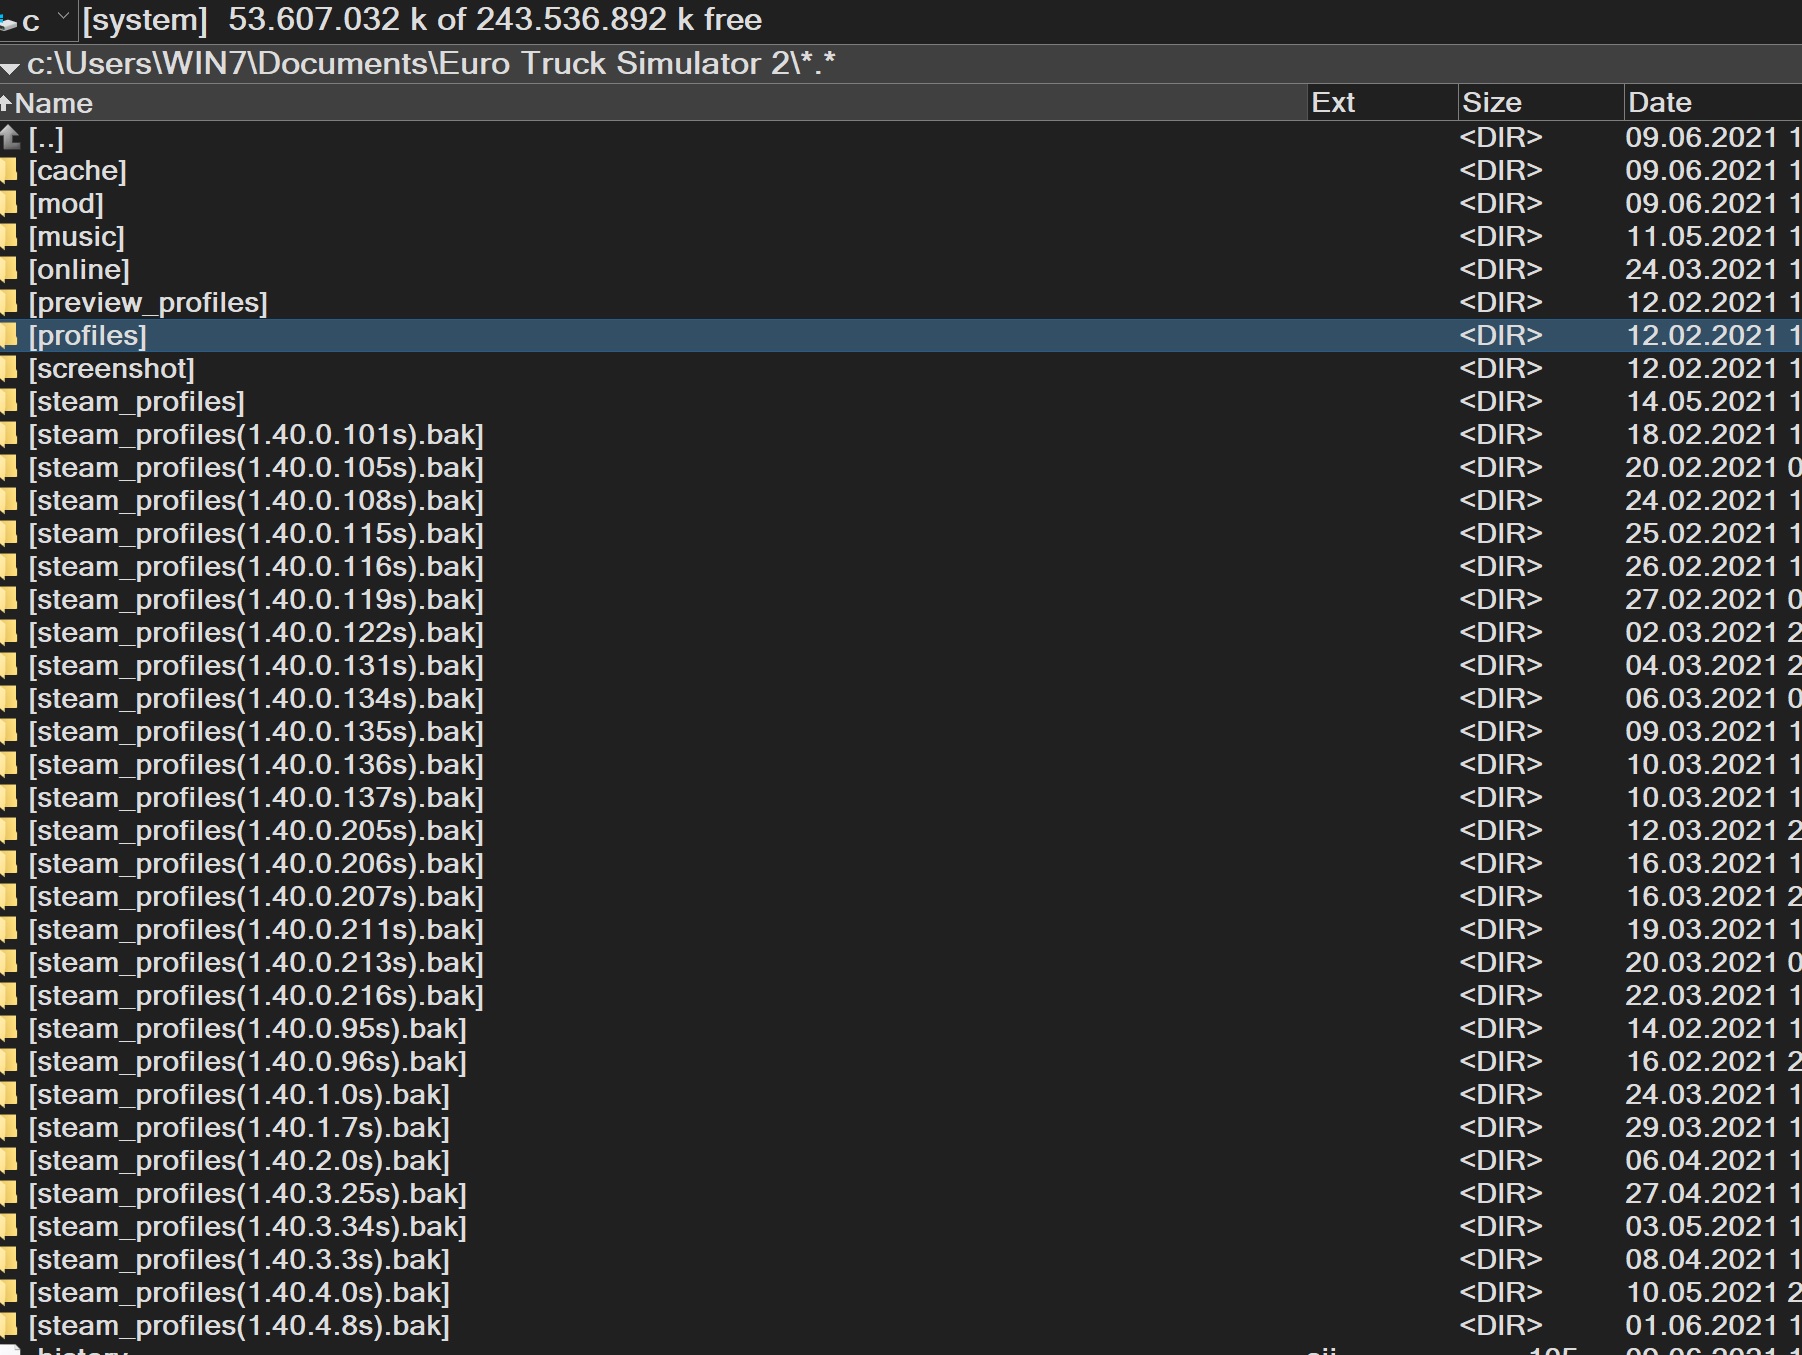The height and width of the screenshot is (1355, 1802).
Task: Click folder name [steam_profiles(1.40.0.216s).bak]
Action: click(x=256, y=996)
